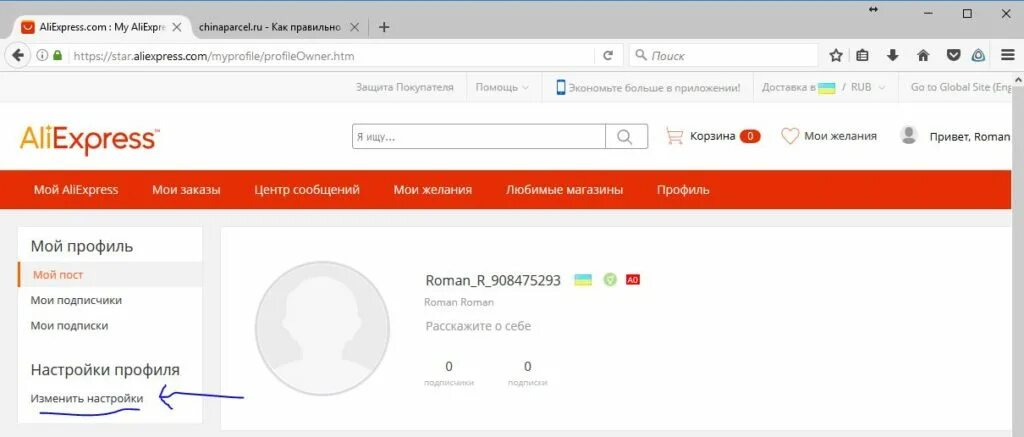Open Мои подписки in sidebar

69,325
